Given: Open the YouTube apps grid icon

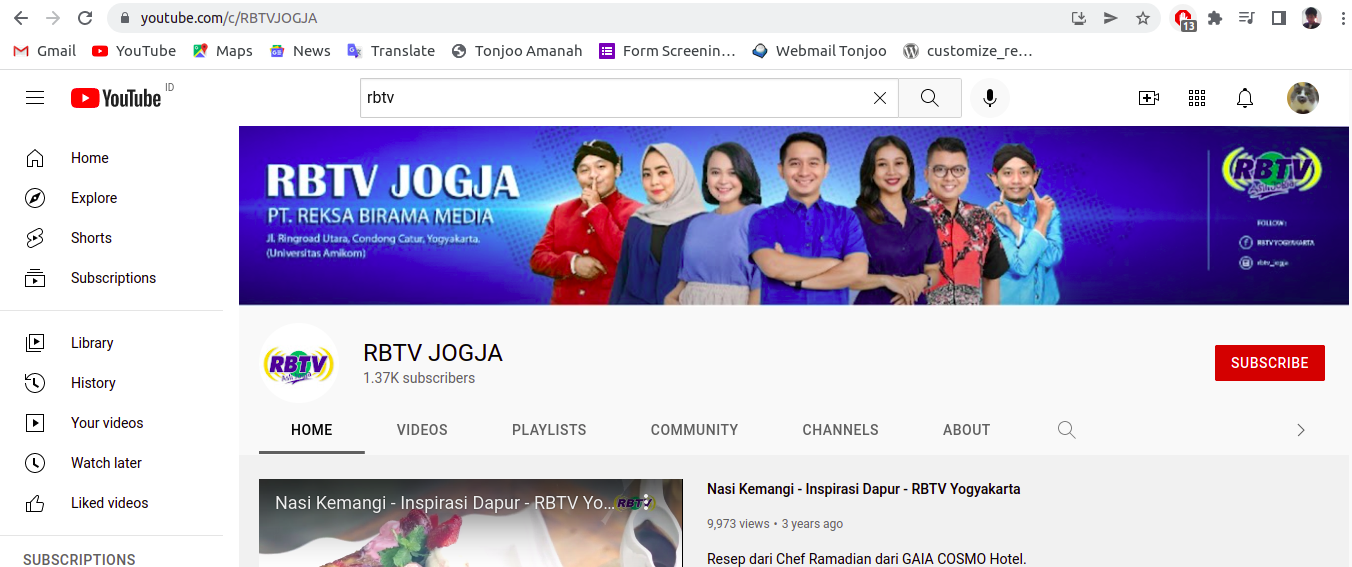Looking at the screenshot, I should tap(1197, 98).
